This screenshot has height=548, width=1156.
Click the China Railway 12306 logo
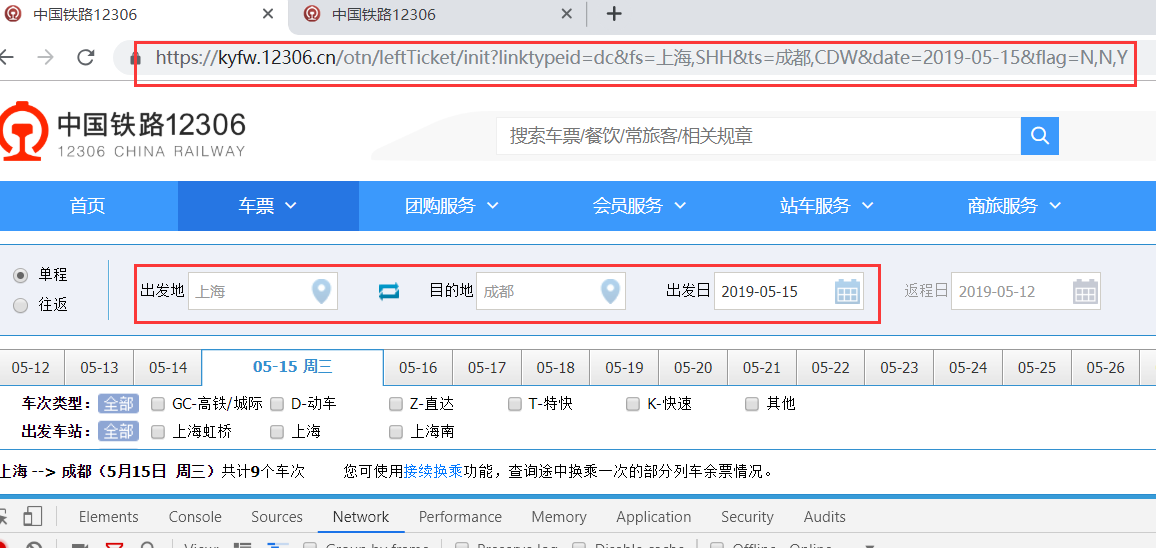pos(123,133)
